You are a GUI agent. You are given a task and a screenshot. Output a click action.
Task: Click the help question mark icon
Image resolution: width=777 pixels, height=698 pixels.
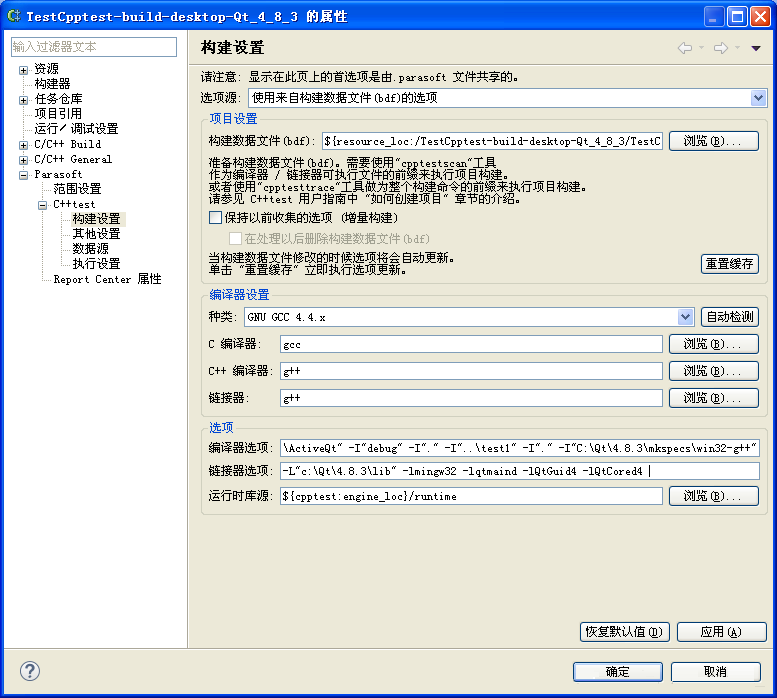click(x=30, y=671)
